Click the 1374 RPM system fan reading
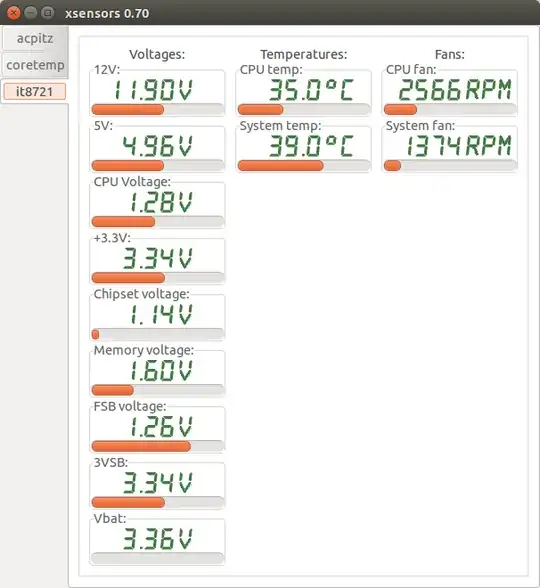 [x=459, y=146]
